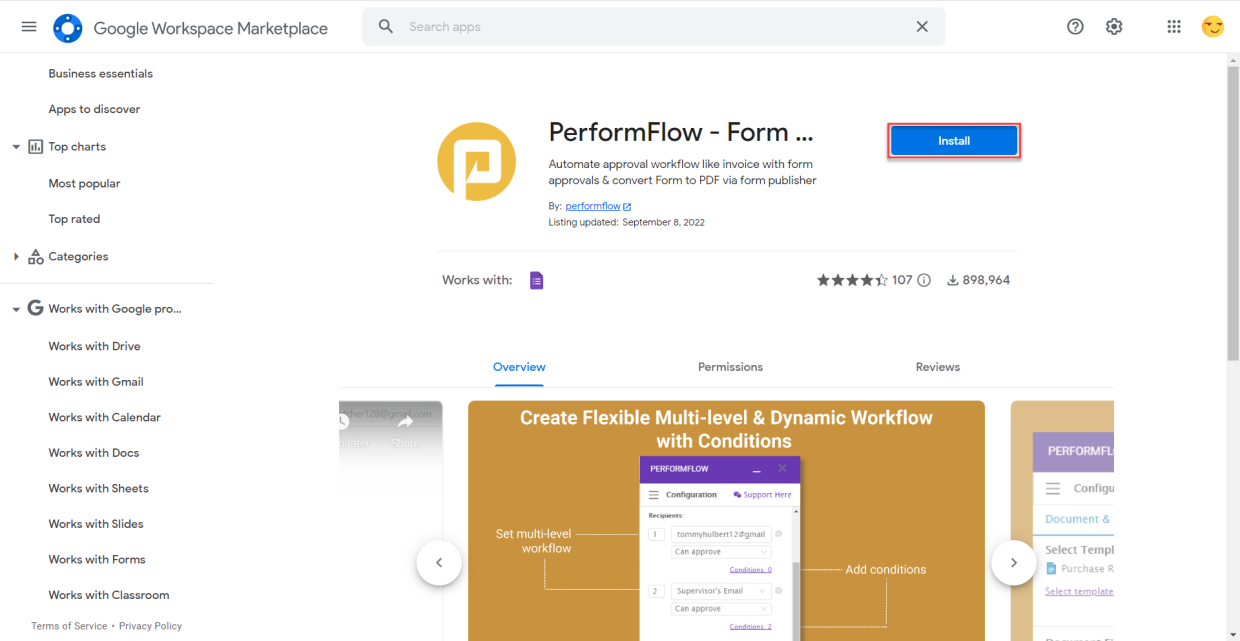Advance the screenshot carousel with right arrow
Screen dimensions: 1240x641
(x=1013, y=563)
